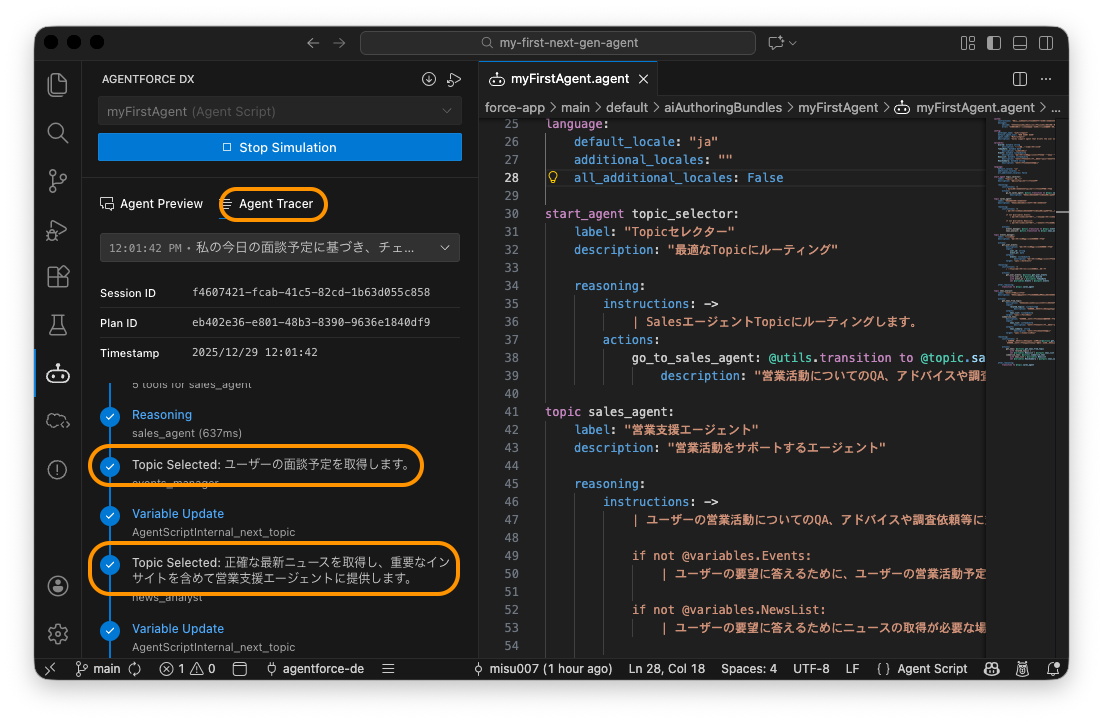Click the run-play icon in Agentforce DX header

click(454, 79)
